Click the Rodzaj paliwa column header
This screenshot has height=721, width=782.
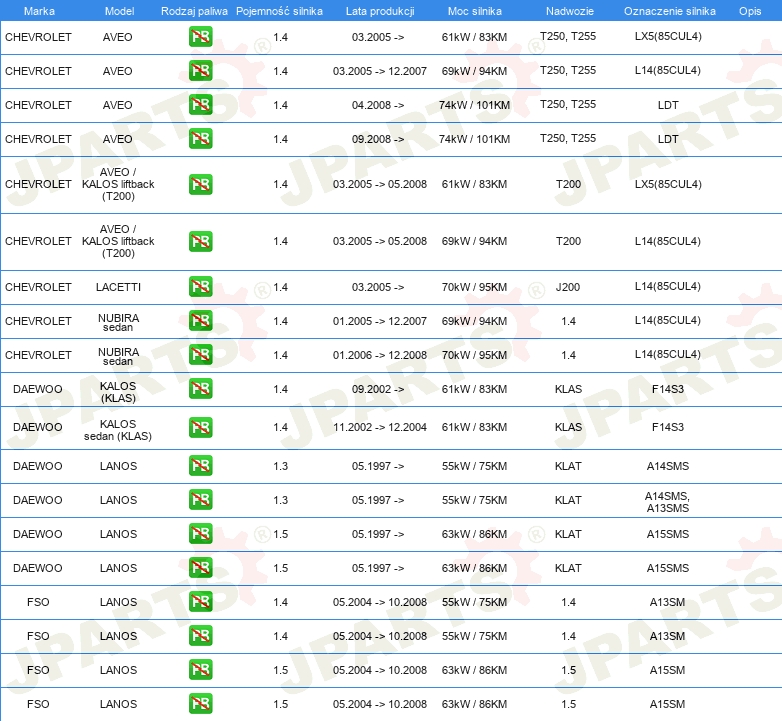point(194,11)
